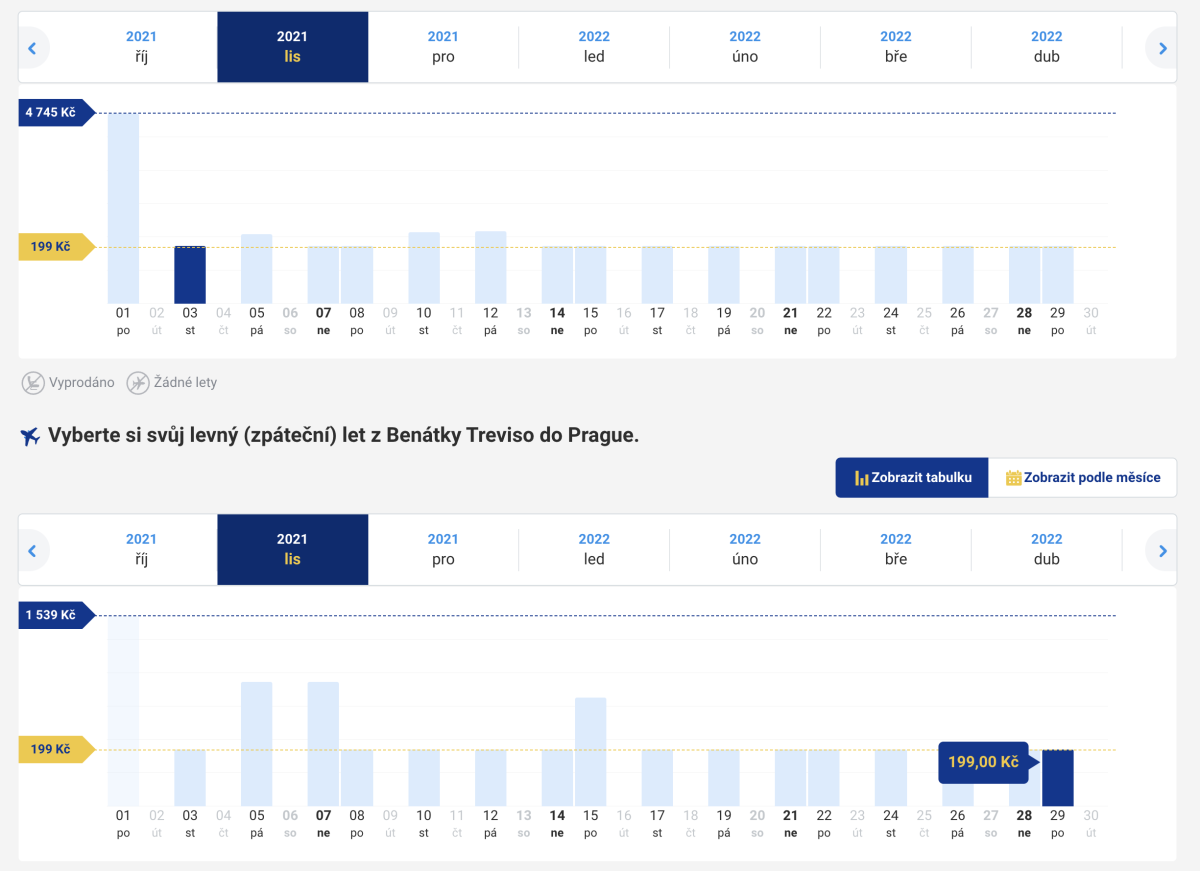Choose 2021 říj in outbound month carousel

(x=141, y=47)
